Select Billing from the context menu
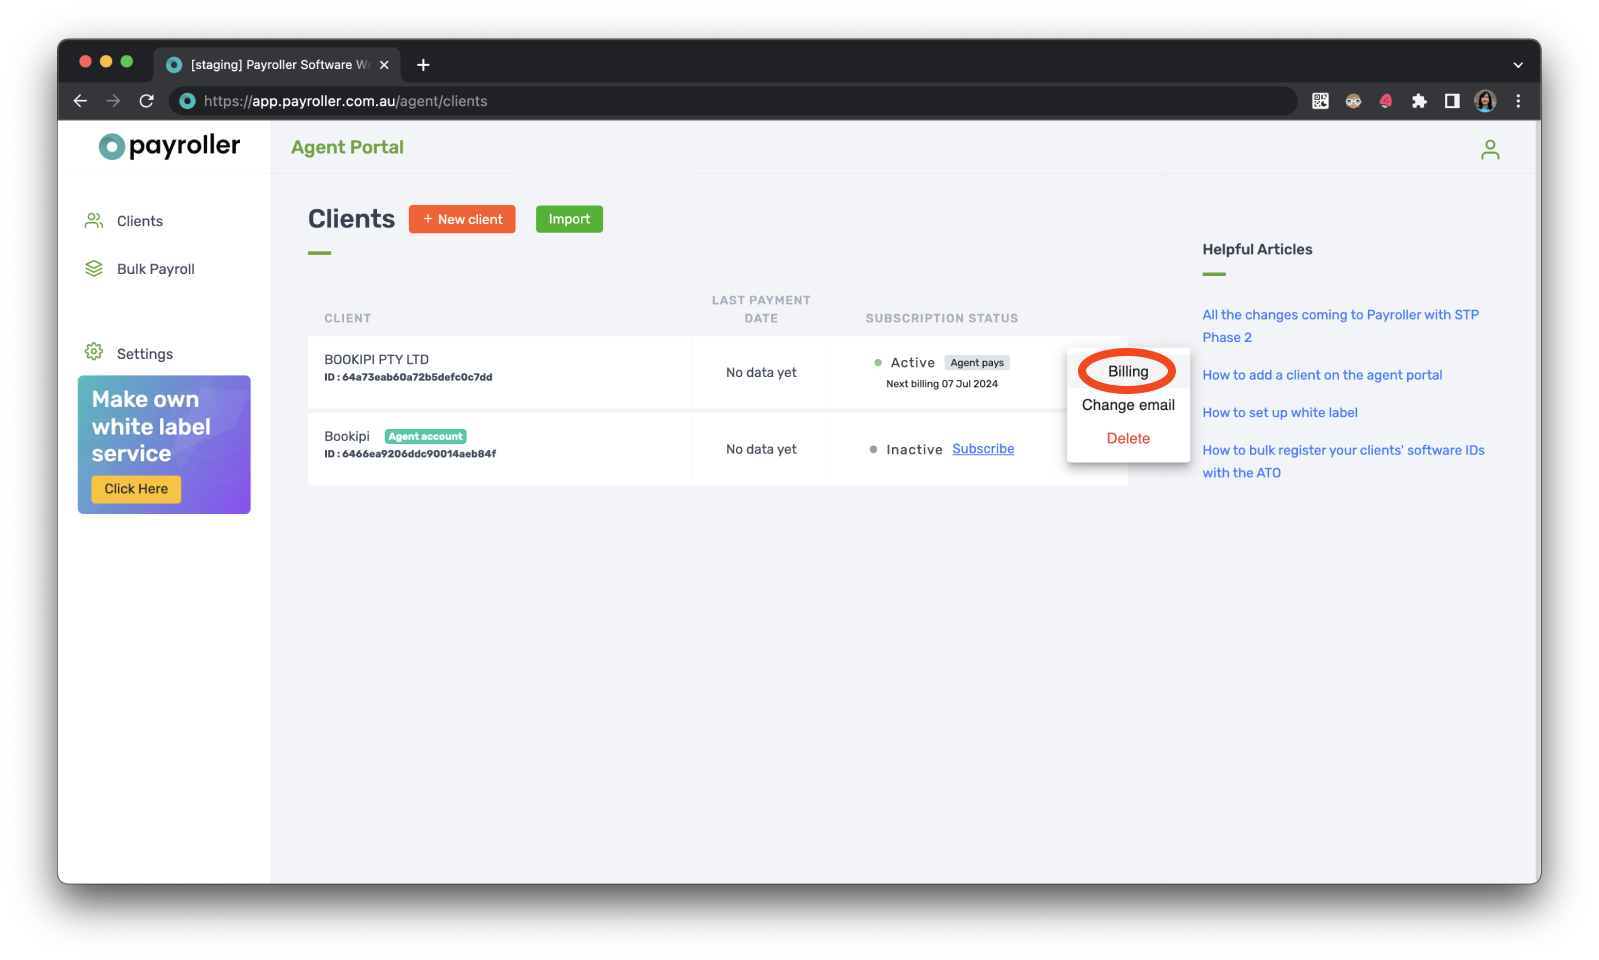The image size is (1599, 960). tap(1128, 371)
